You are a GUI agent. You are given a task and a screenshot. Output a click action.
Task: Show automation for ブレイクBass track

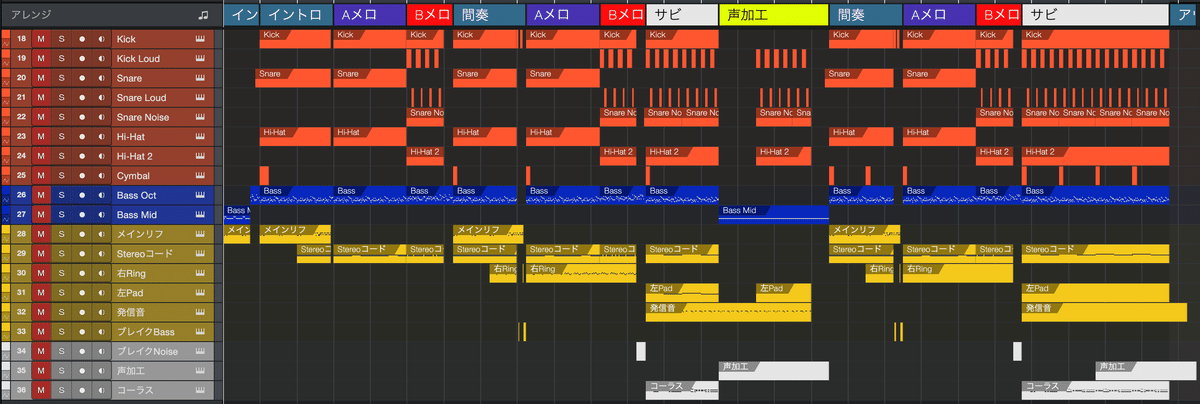click(6, 337)
